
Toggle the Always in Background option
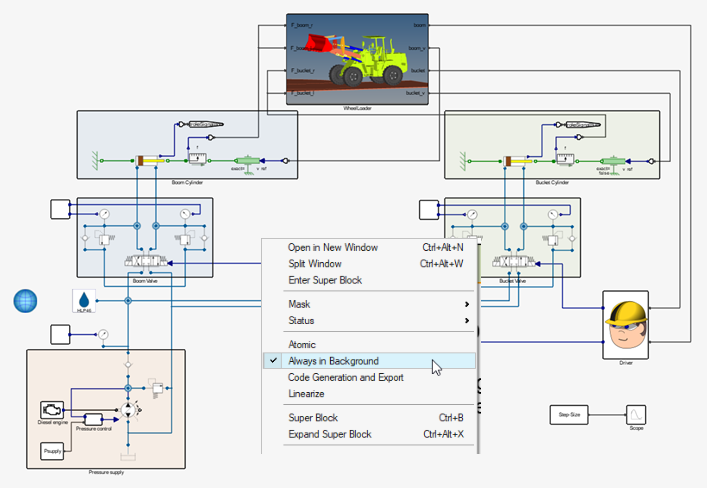[x=333, y=361]
